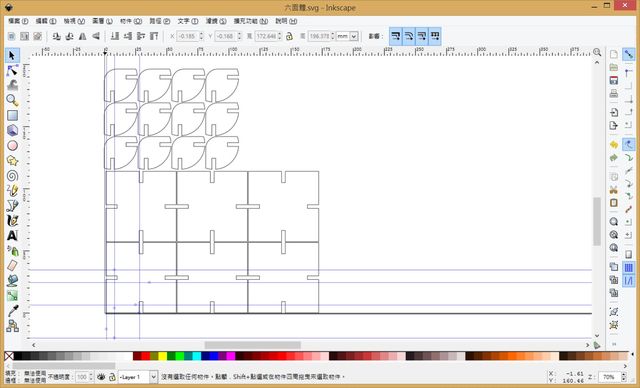
Task: Toggle Layer 1 visibility eye icon
Action: click(x=101, y=377)
